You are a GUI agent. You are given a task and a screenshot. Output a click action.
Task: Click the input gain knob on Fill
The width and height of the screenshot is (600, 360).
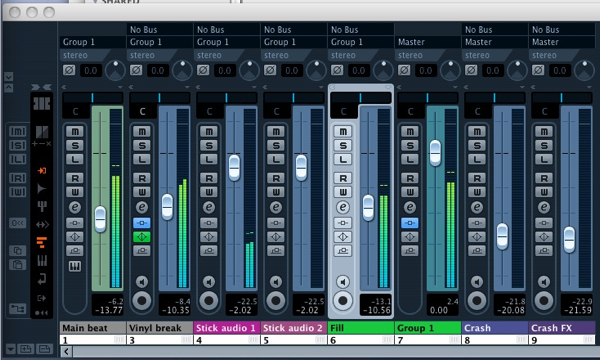click(x=383, y=70)
